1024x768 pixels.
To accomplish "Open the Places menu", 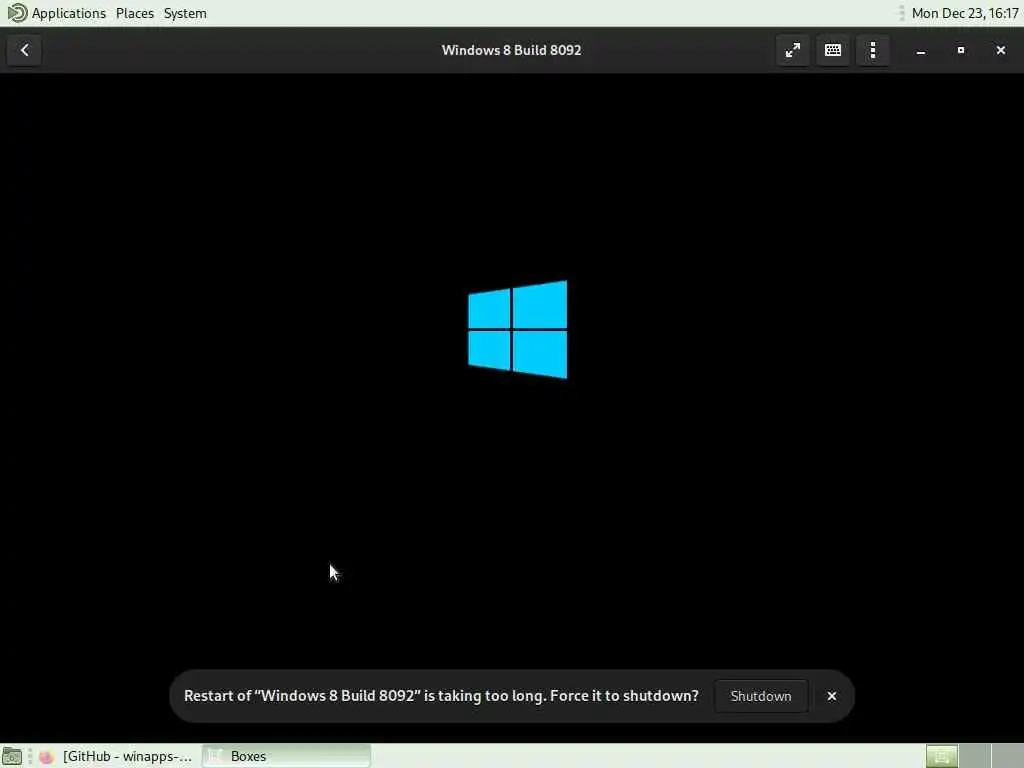I will [x=135, y=13].
